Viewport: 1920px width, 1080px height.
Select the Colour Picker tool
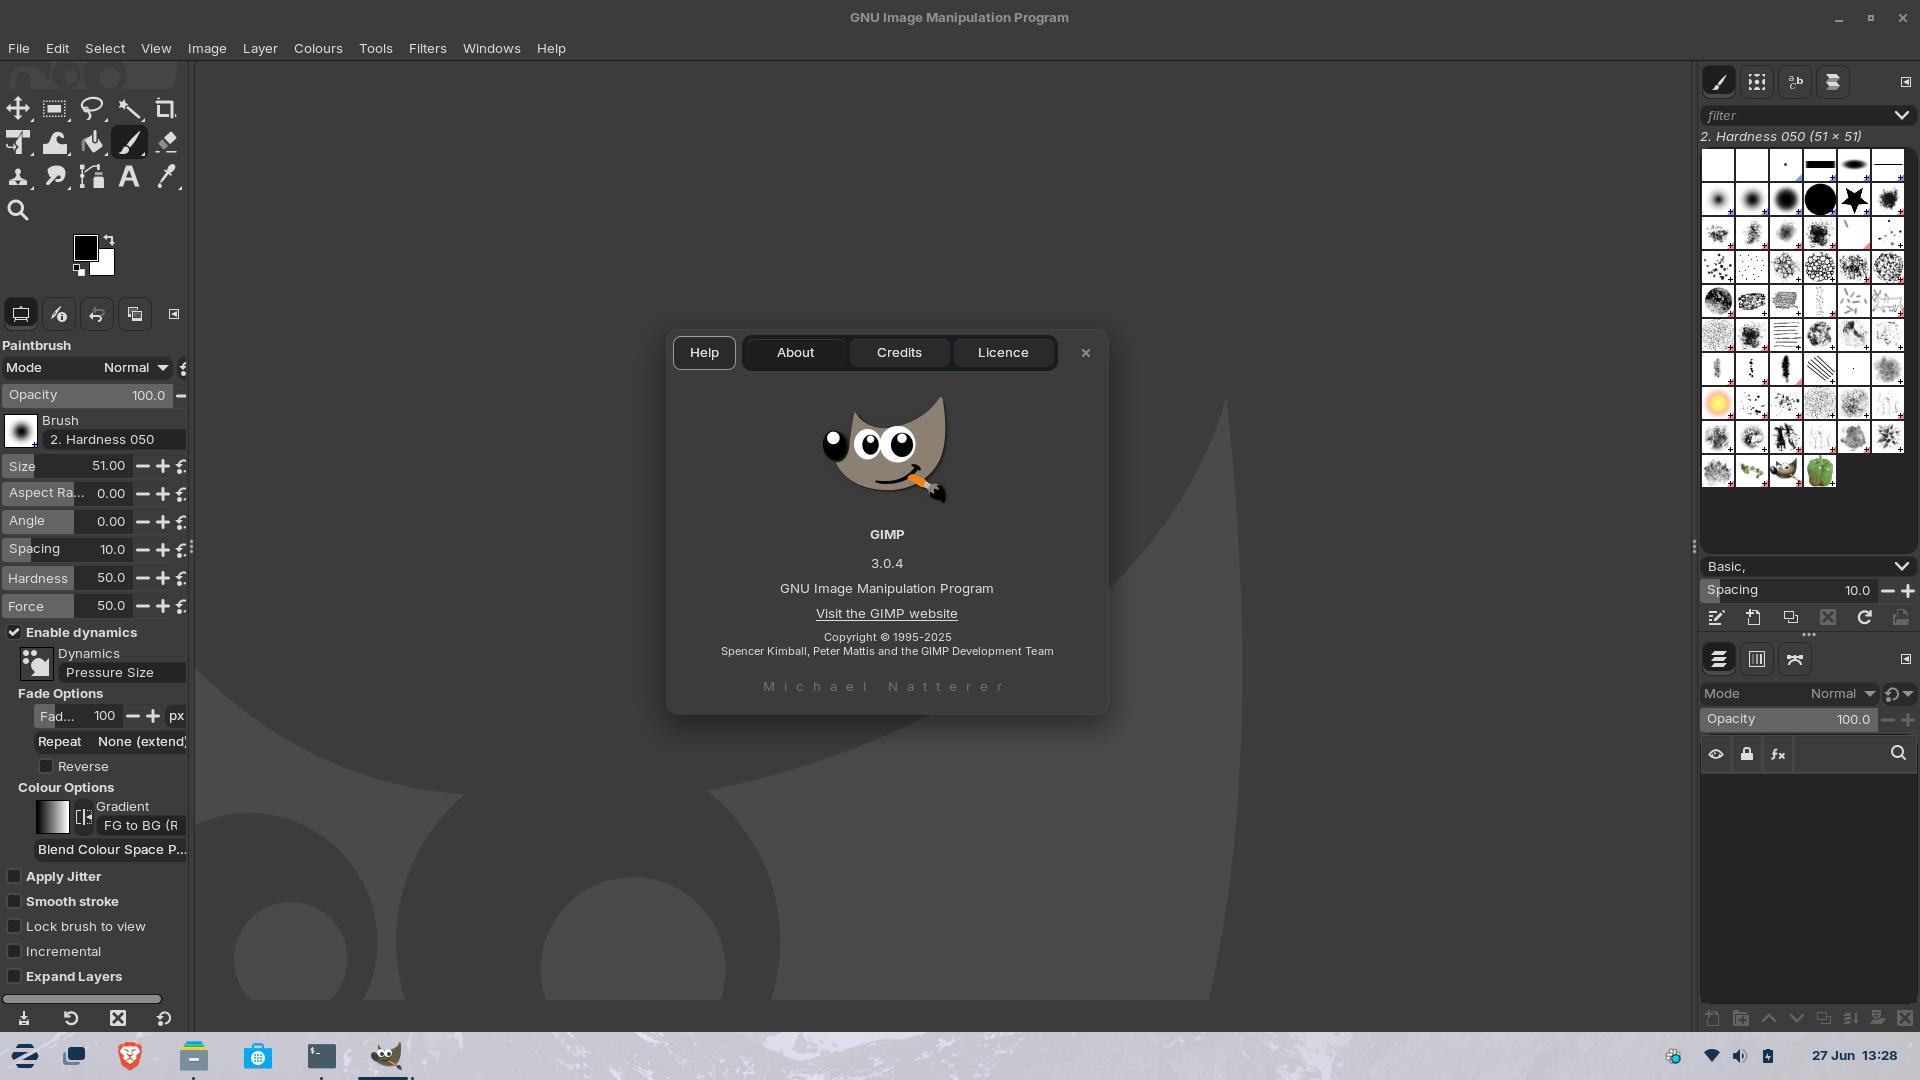(x=166, y=177)
